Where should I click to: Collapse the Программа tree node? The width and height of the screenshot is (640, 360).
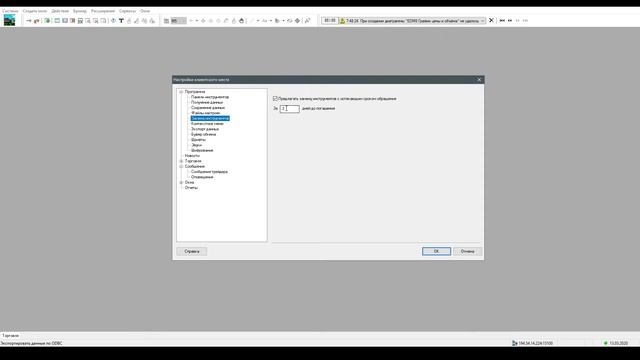181,92
